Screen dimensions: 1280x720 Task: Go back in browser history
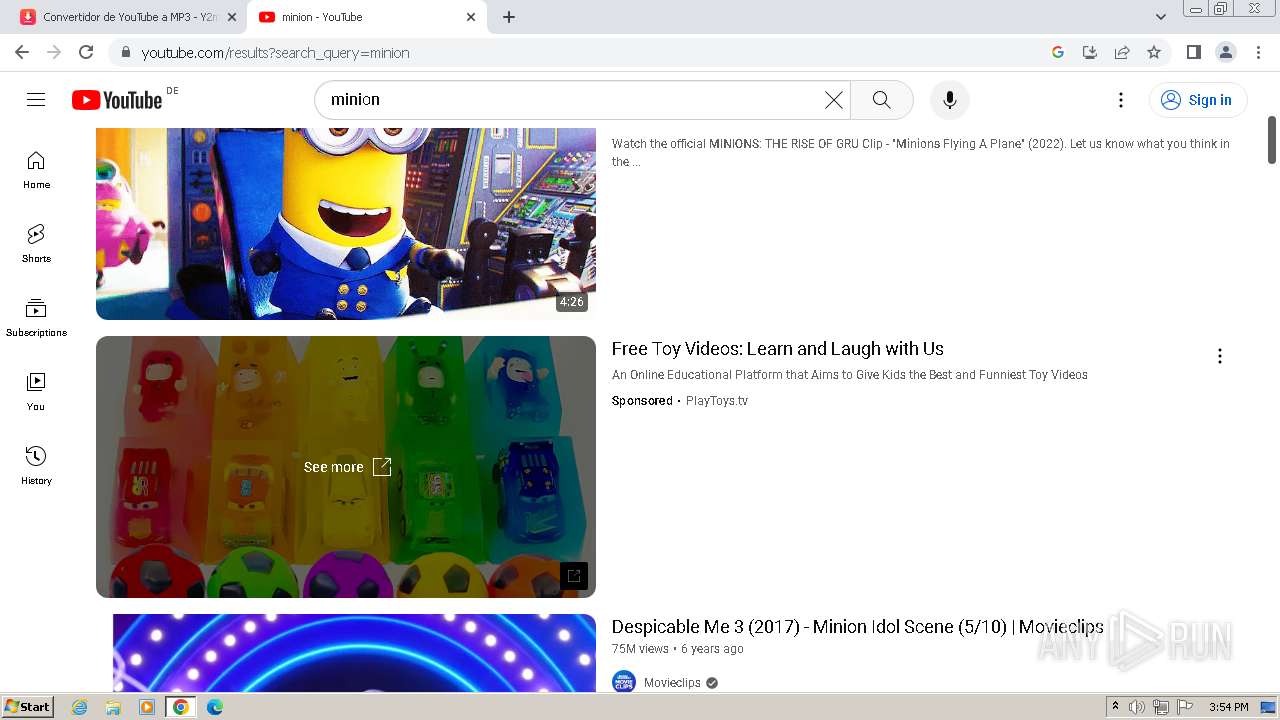pyautogui.click(x=22, y=52)
